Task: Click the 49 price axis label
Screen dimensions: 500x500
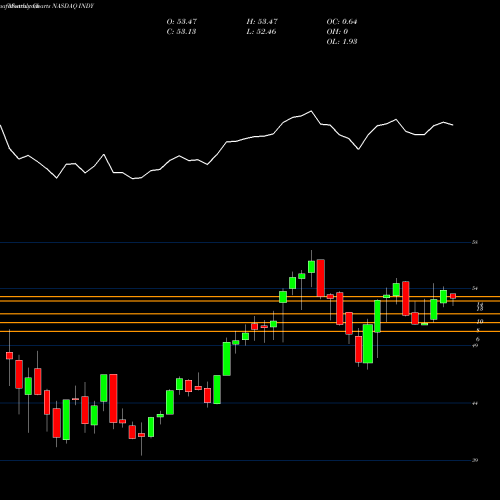Action: click(x=475, y=346)
